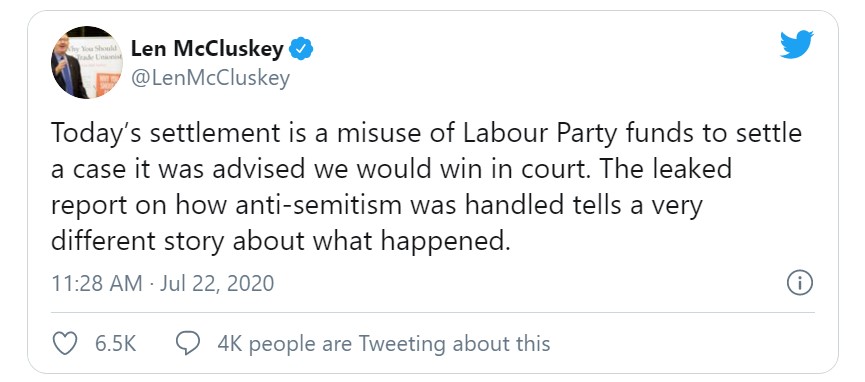Image resolution: width=865 pixels, height=382 pixels.
Task: Open Len McCluskey's profile avatar photo
Action: point(87,62)
